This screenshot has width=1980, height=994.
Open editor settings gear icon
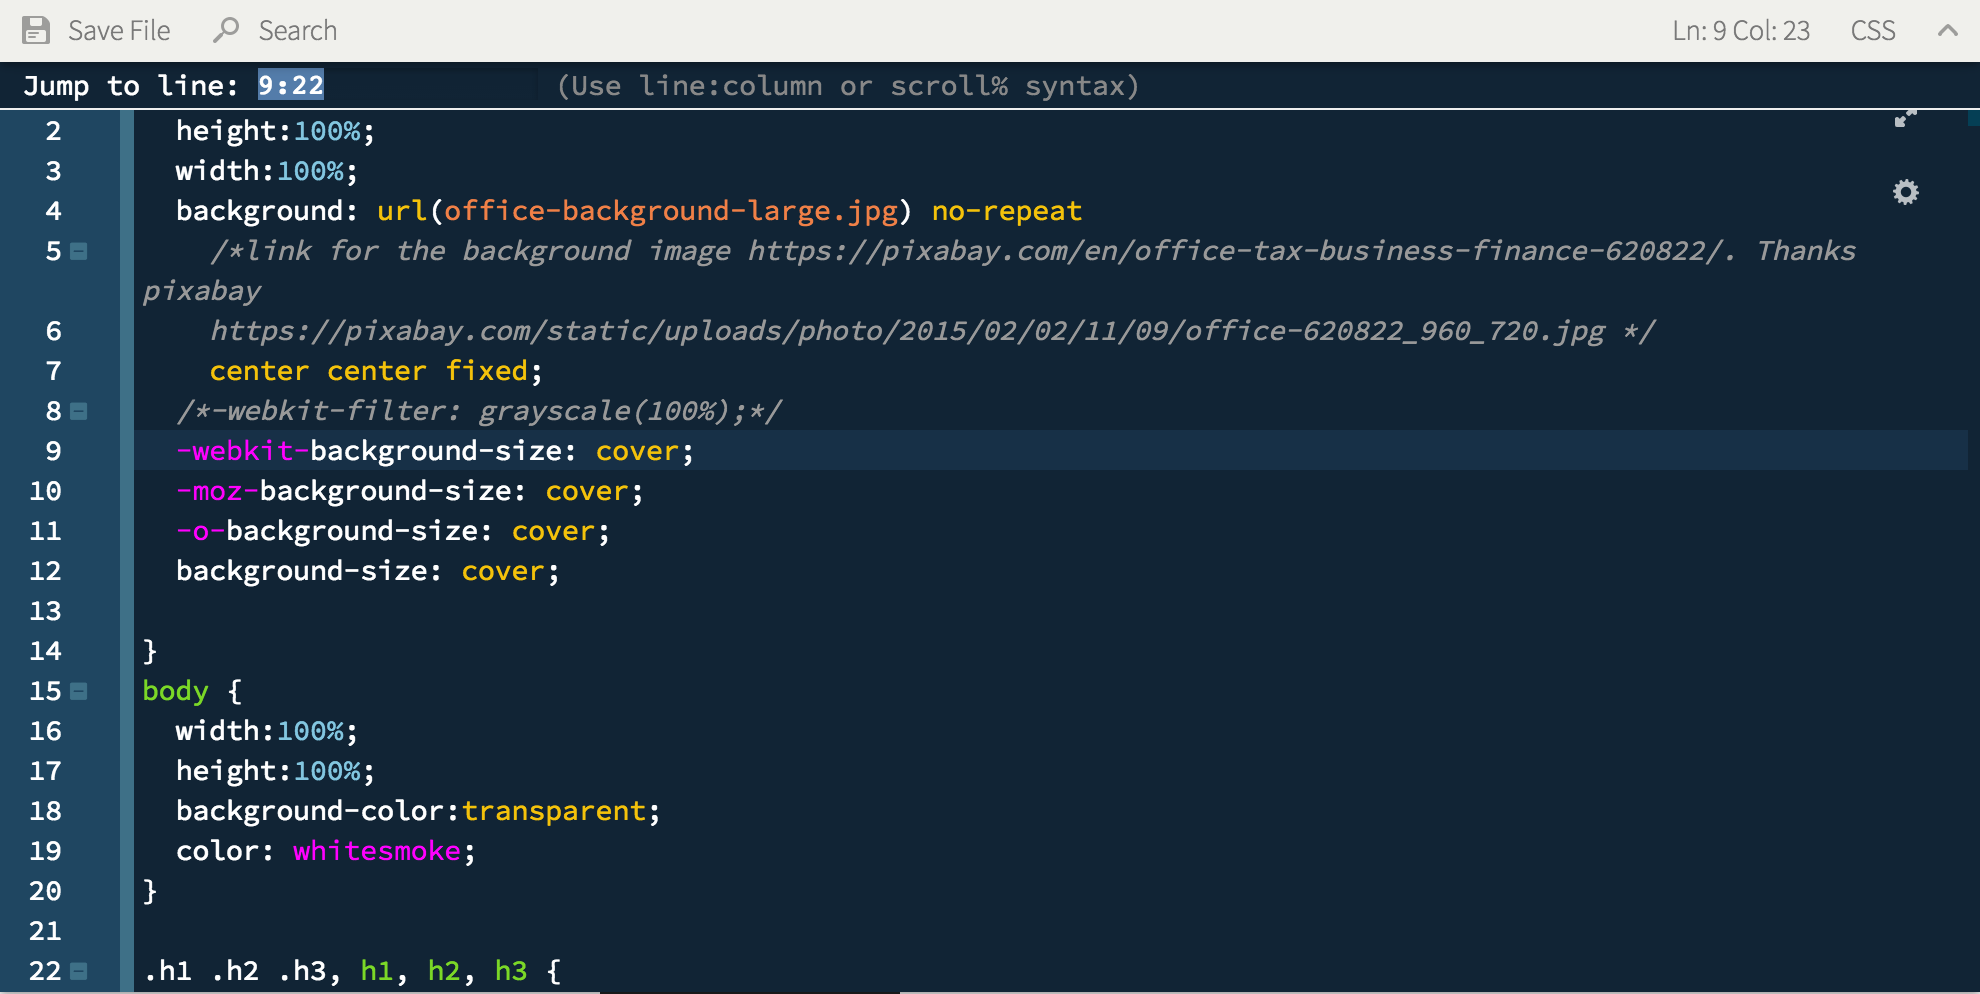click(x=1905, y=192)
